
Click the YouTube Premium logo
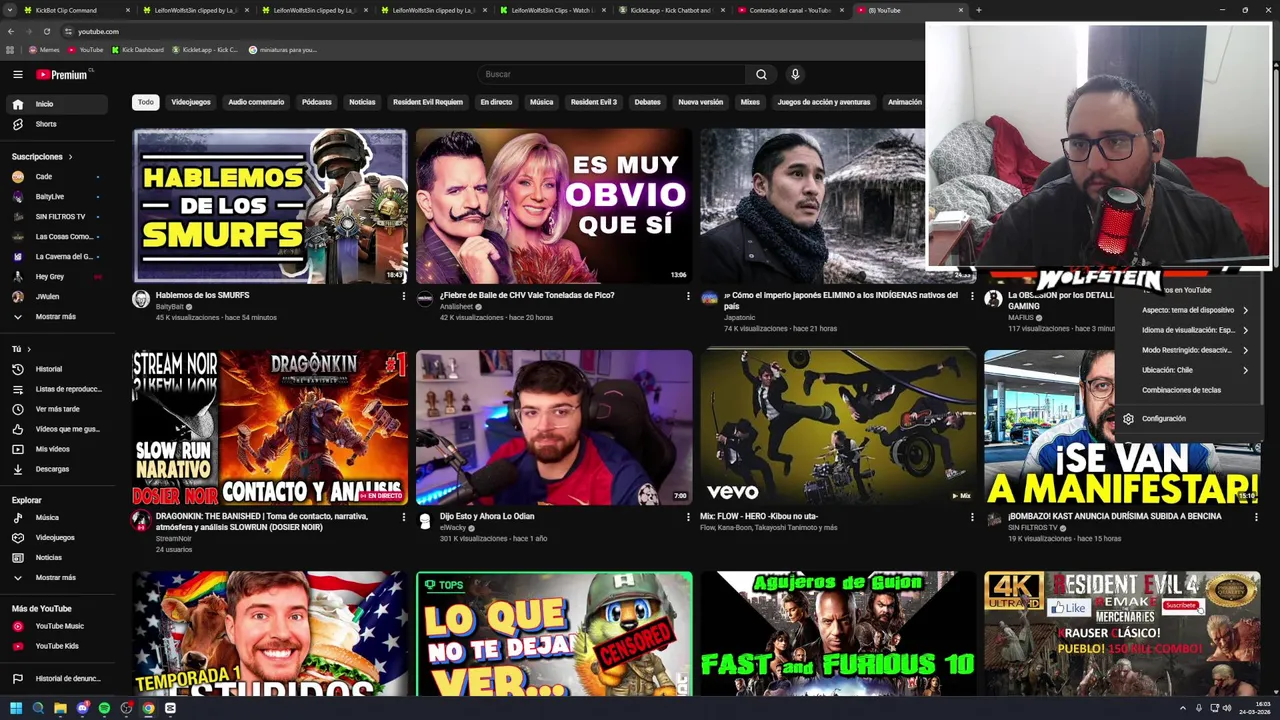click(x=62, y=74)
